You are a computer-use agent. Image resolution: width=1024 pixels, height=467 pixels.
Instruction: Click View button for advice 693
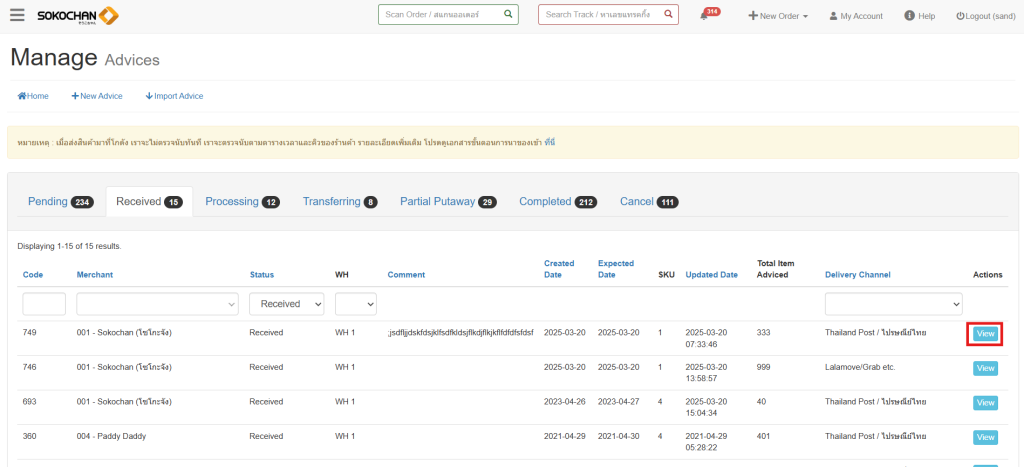click(x=985, y=403)
